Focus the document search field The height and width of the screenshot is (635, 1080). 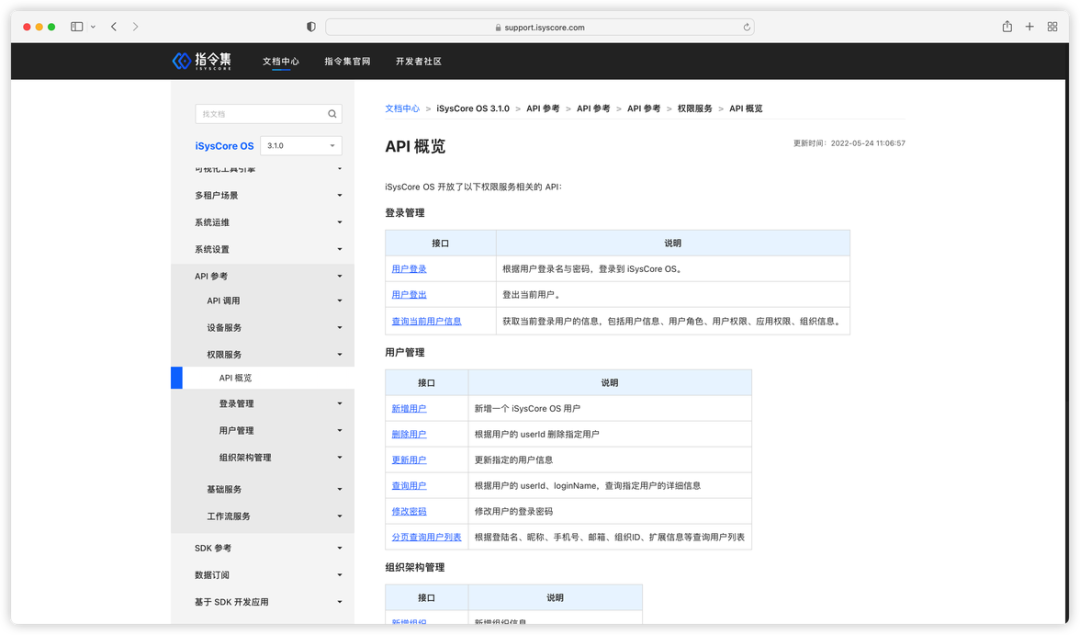tap(269, 114)
